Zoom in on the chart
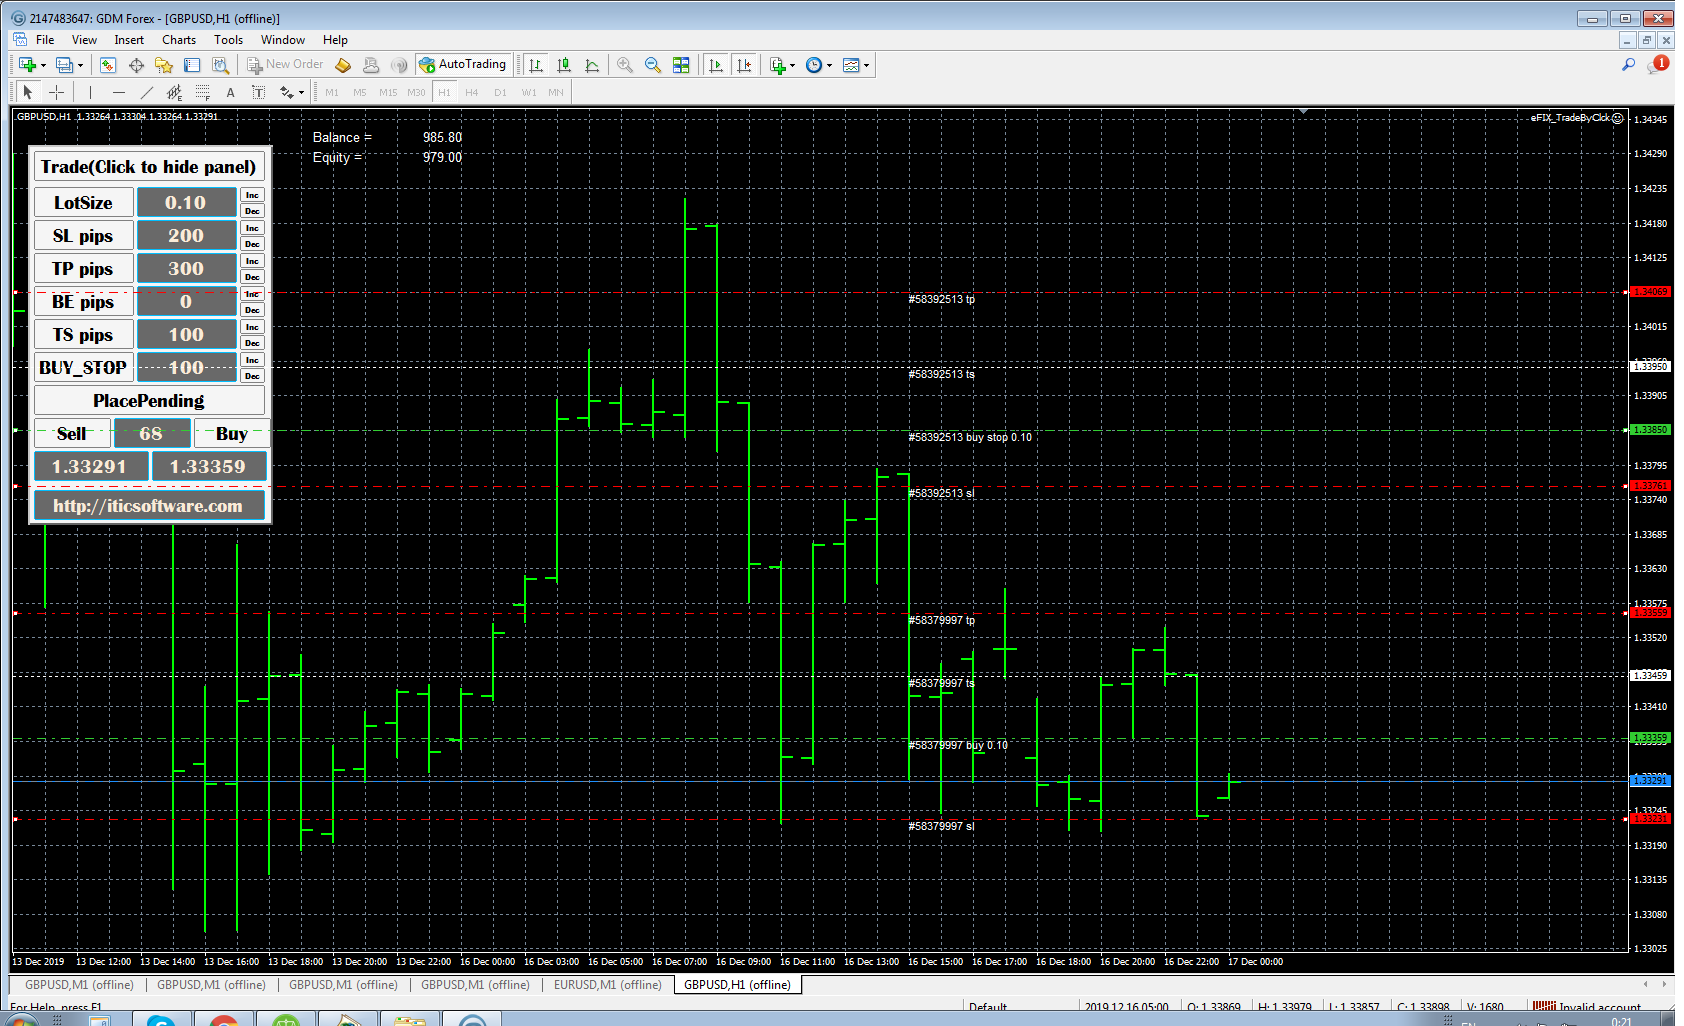 point(624,65)
